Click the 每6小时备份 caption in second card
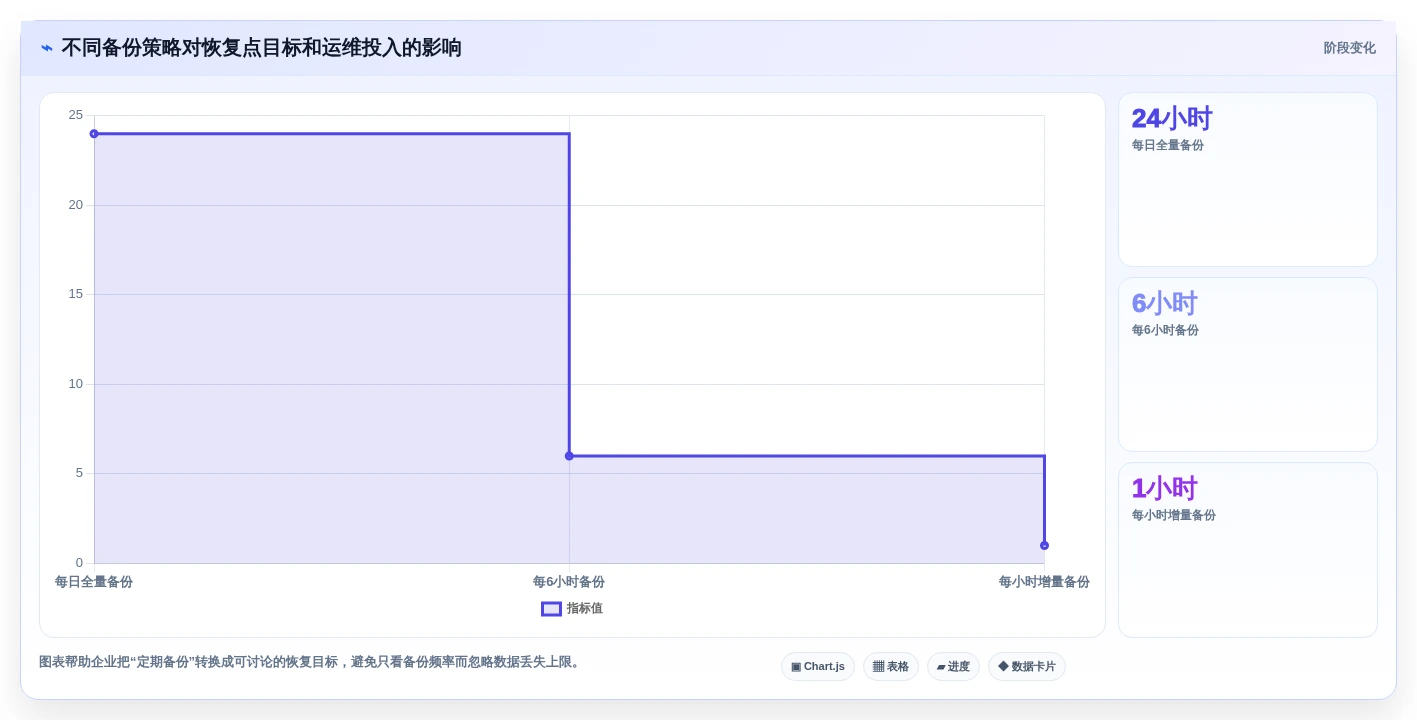The width and height of the screenshot is (1417, 720). click(1165, 330)
